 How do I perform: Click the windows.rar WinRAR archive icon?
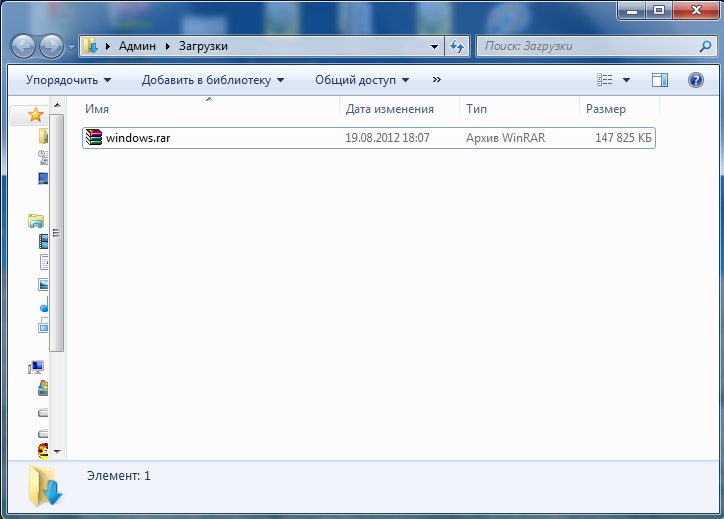click(x=94, y=138)
